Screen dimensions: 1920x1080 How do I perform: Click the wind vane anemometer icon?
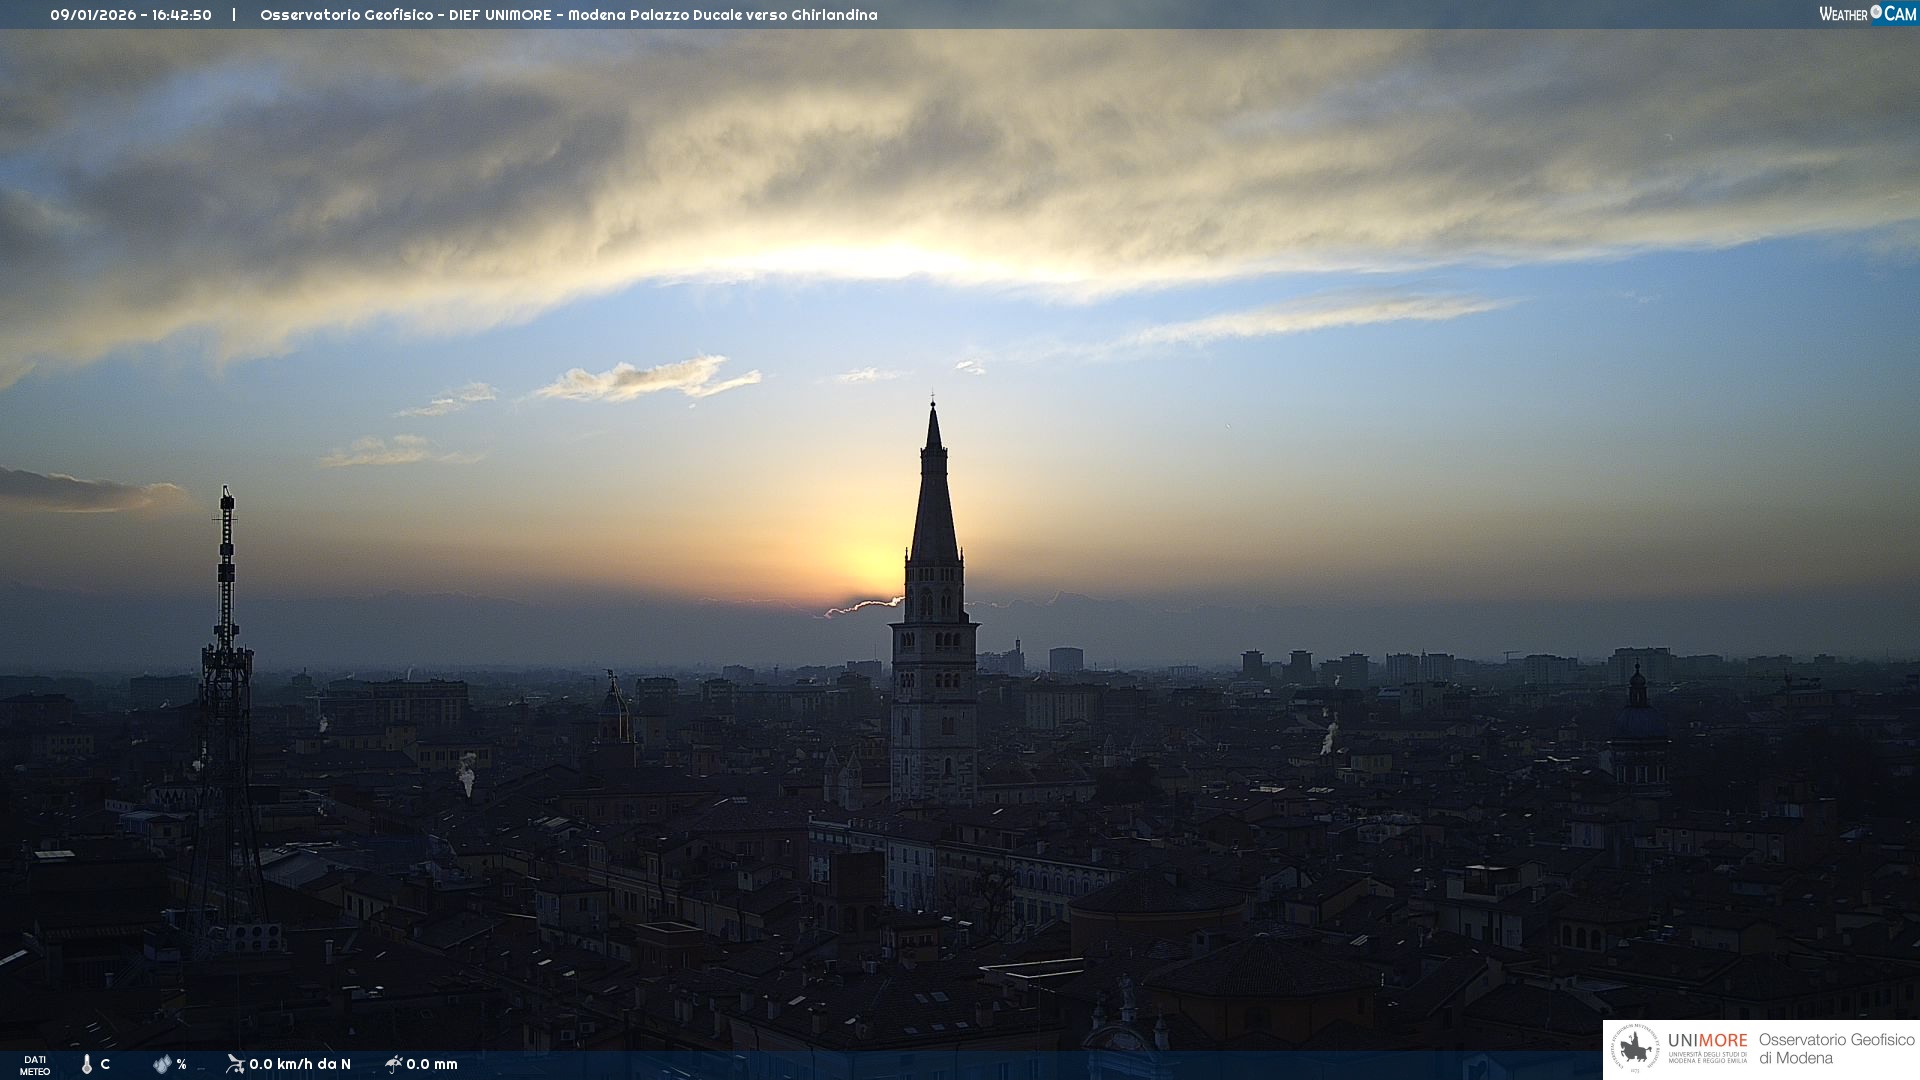point(235,1064)
